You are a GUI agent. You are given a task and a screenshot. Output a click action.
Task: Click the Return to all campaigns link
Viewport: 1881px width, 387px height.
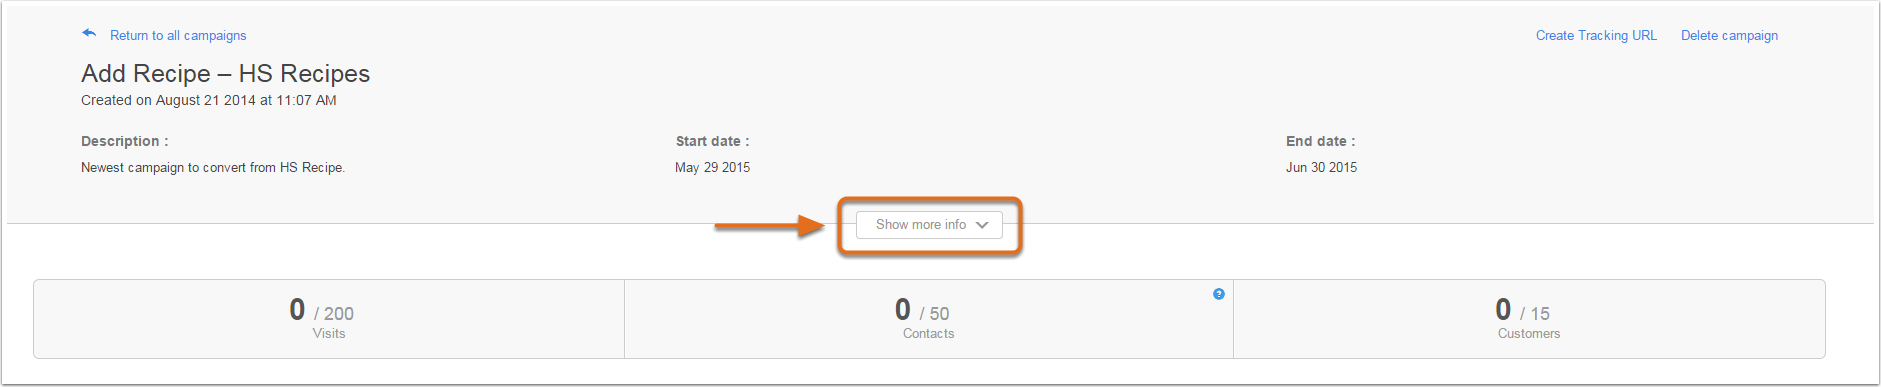(x=178, y=35)
